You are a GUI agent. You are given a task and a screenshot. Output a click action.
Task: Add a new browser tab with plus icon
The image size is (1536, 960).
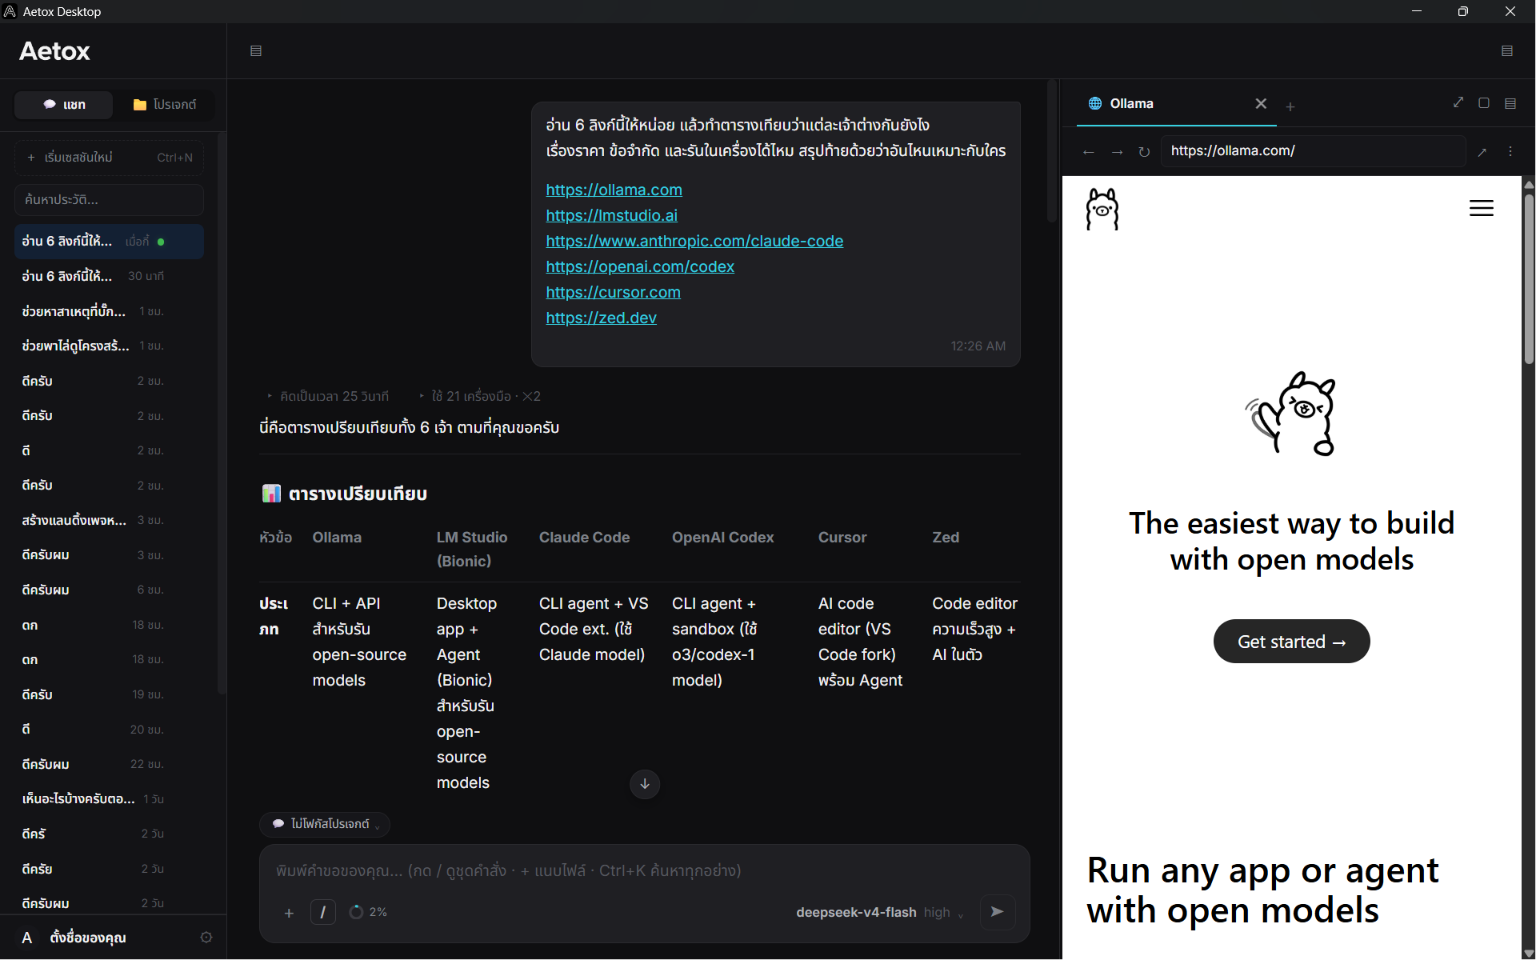(x=1290, y=106)
